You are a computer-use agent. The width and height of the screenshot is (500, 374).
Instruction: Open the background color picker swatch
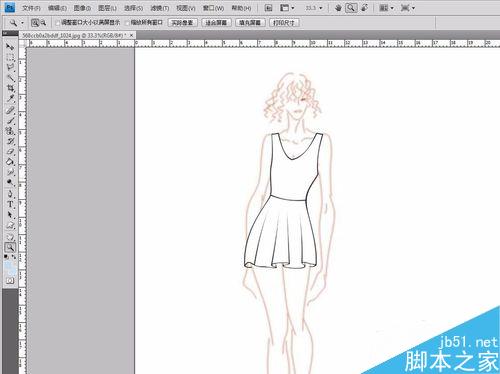pos(12,271)
